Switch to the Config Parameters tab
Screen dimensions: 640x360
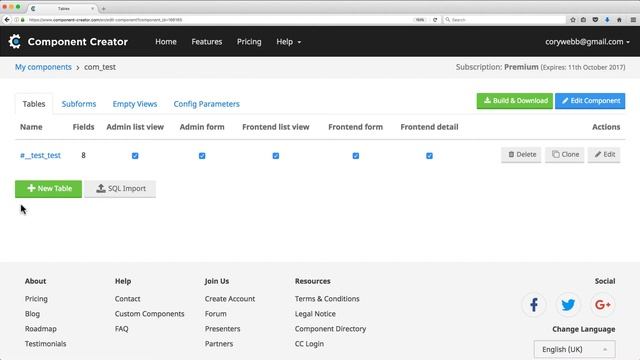207,104
